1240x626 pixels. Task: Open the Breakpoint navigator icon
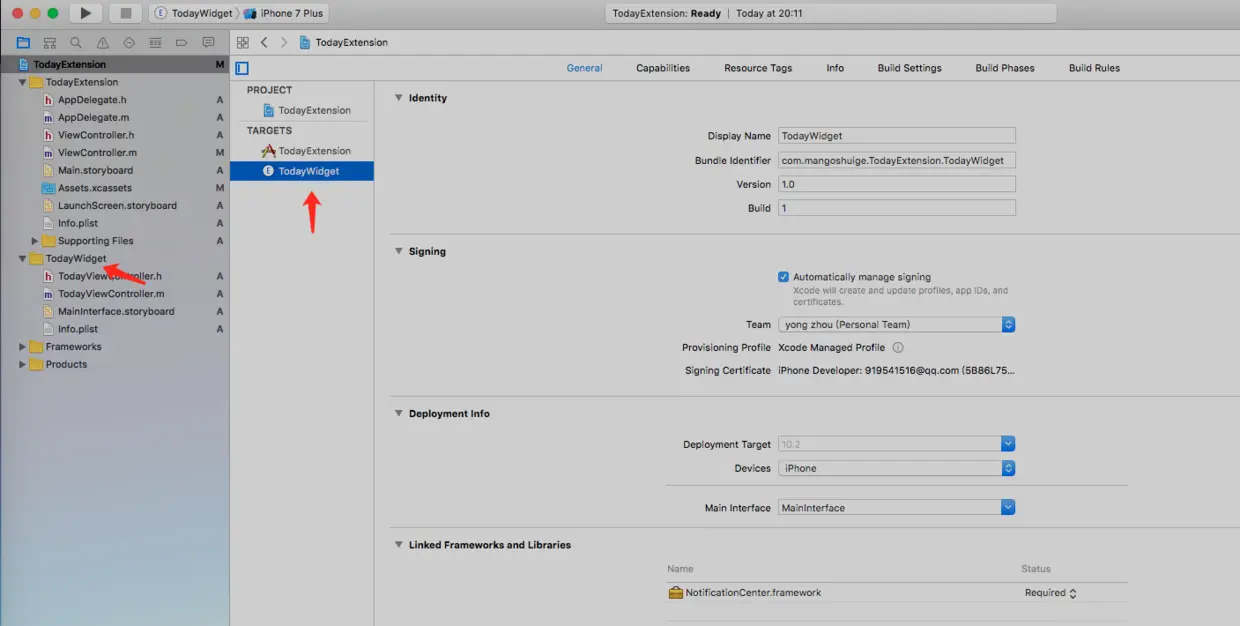pyautogui.click(x=182, y=43)
